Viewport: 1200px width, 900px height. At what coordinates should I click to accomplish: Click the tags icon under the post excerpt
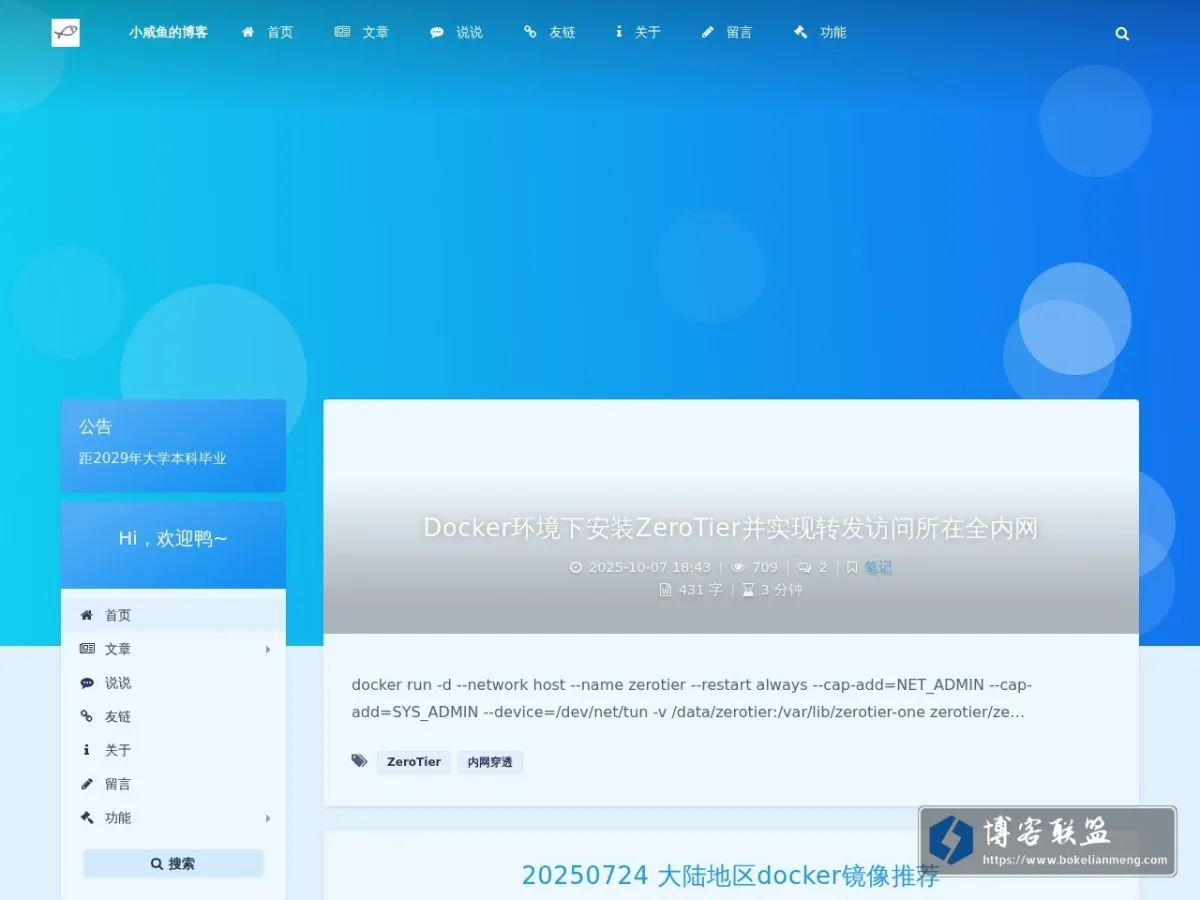(360, 761)
